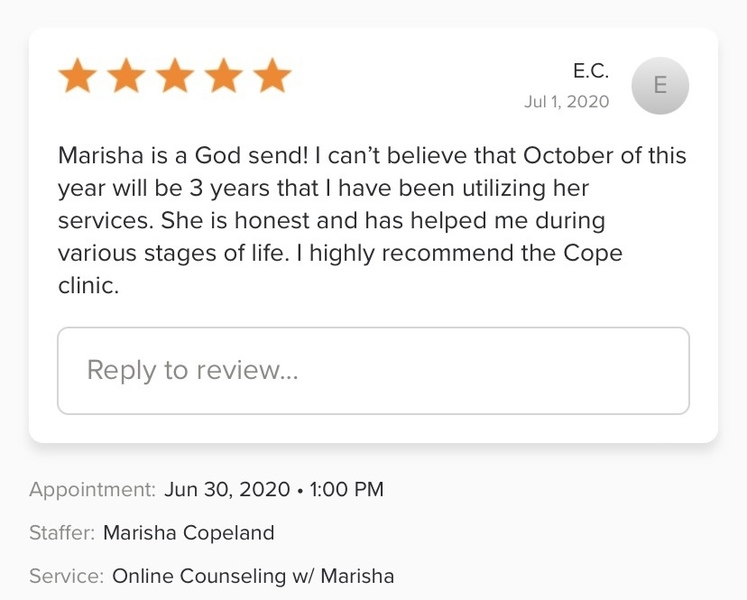Click the fourth orange rating star

pyautogui.click(x=223, y=76)
